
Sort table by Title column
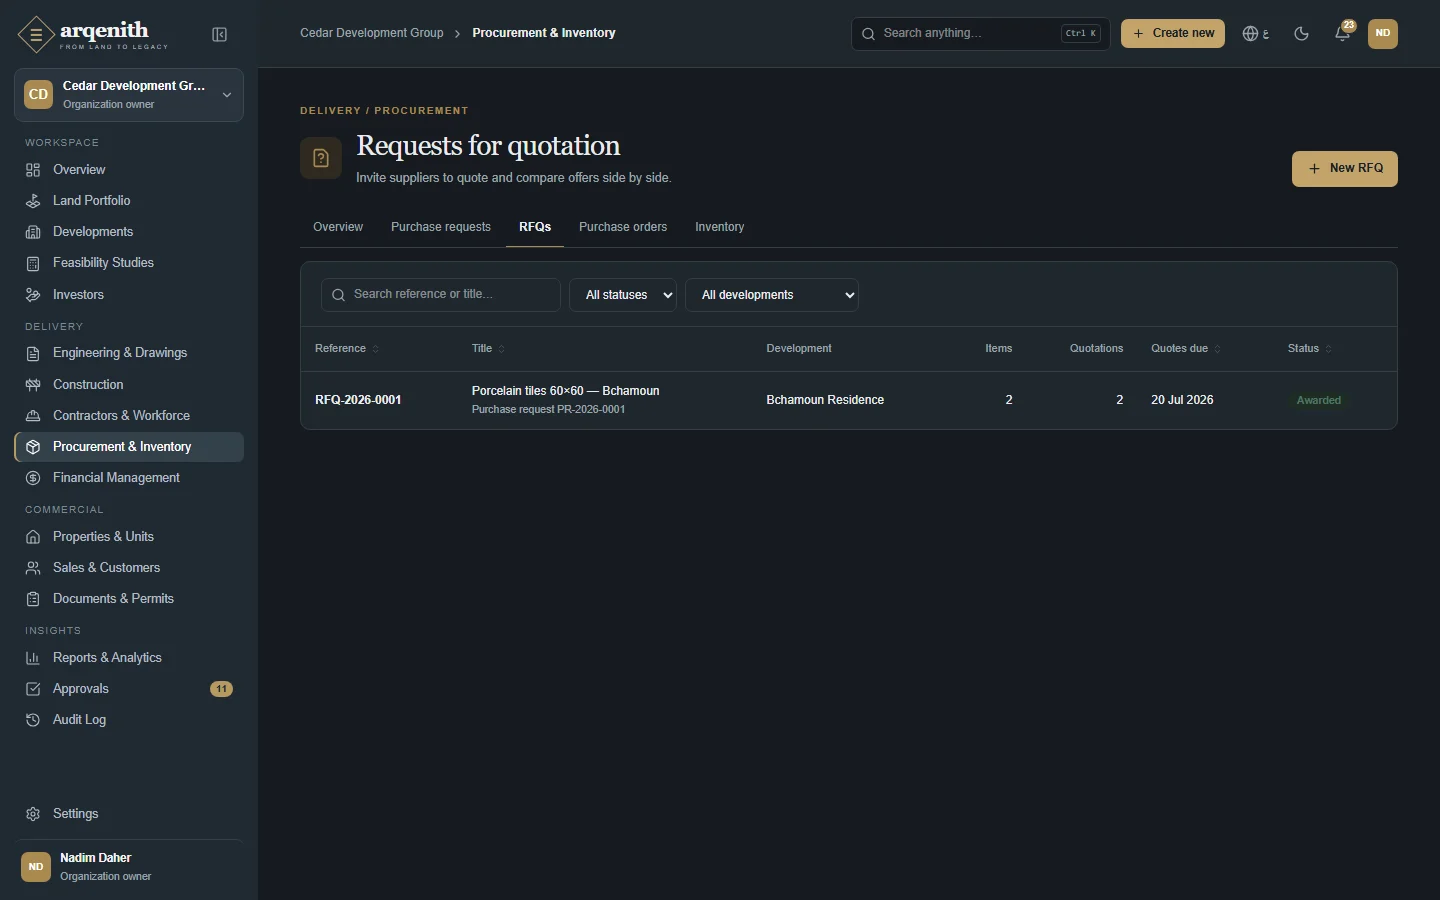point(488,348)
